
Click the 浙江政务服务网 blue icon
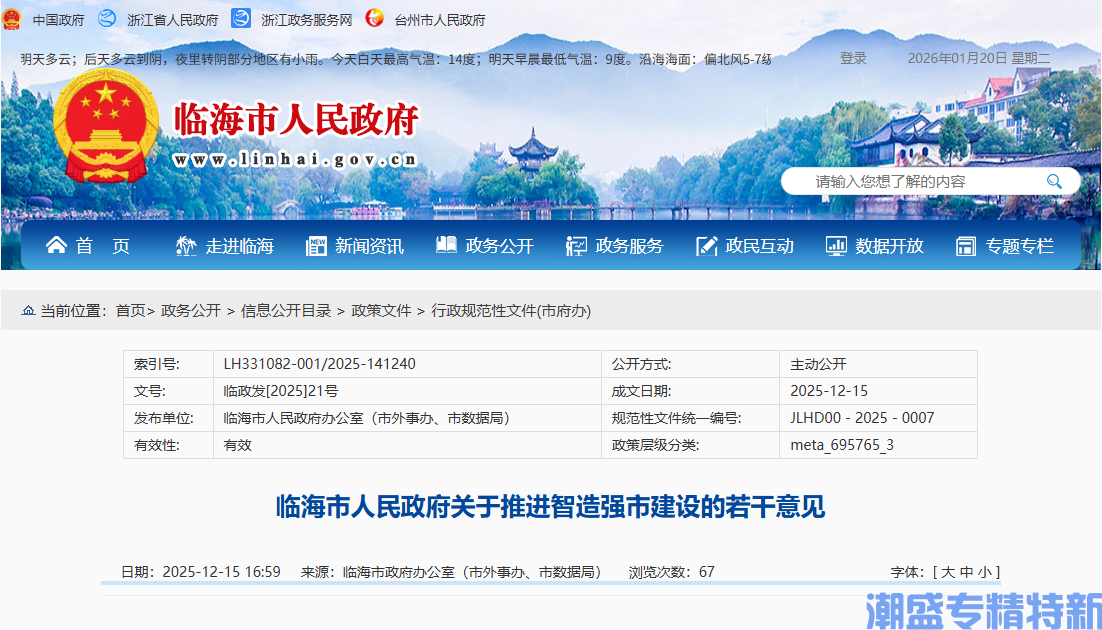click(239, 18)
